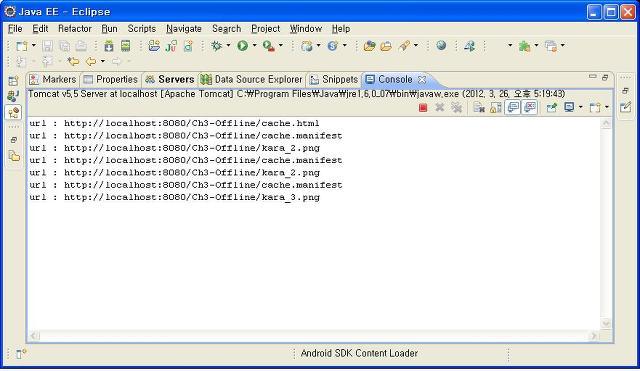640x371 pixels.
Task: Click the New wizard toolbar icon
Action: coord(21,46)
